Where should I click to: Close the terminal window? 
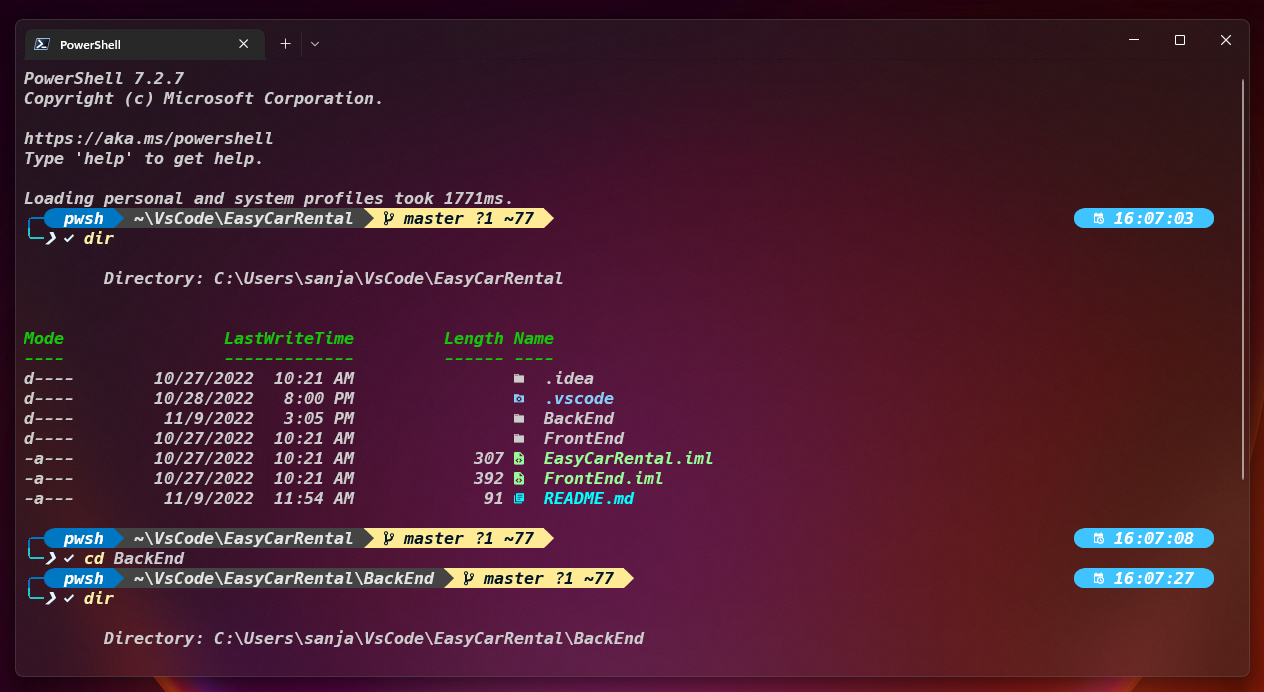point(1226,40)
